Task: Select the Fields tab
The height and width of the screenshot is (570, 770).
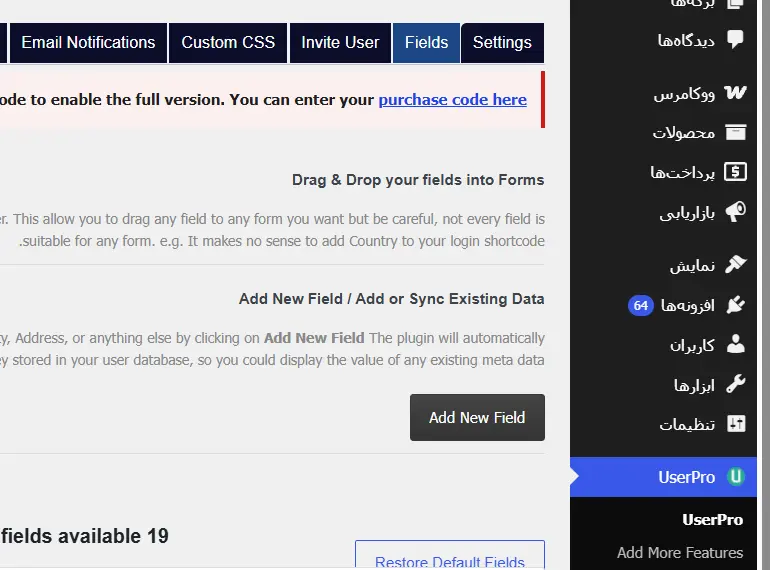Action: click(426, 43)
